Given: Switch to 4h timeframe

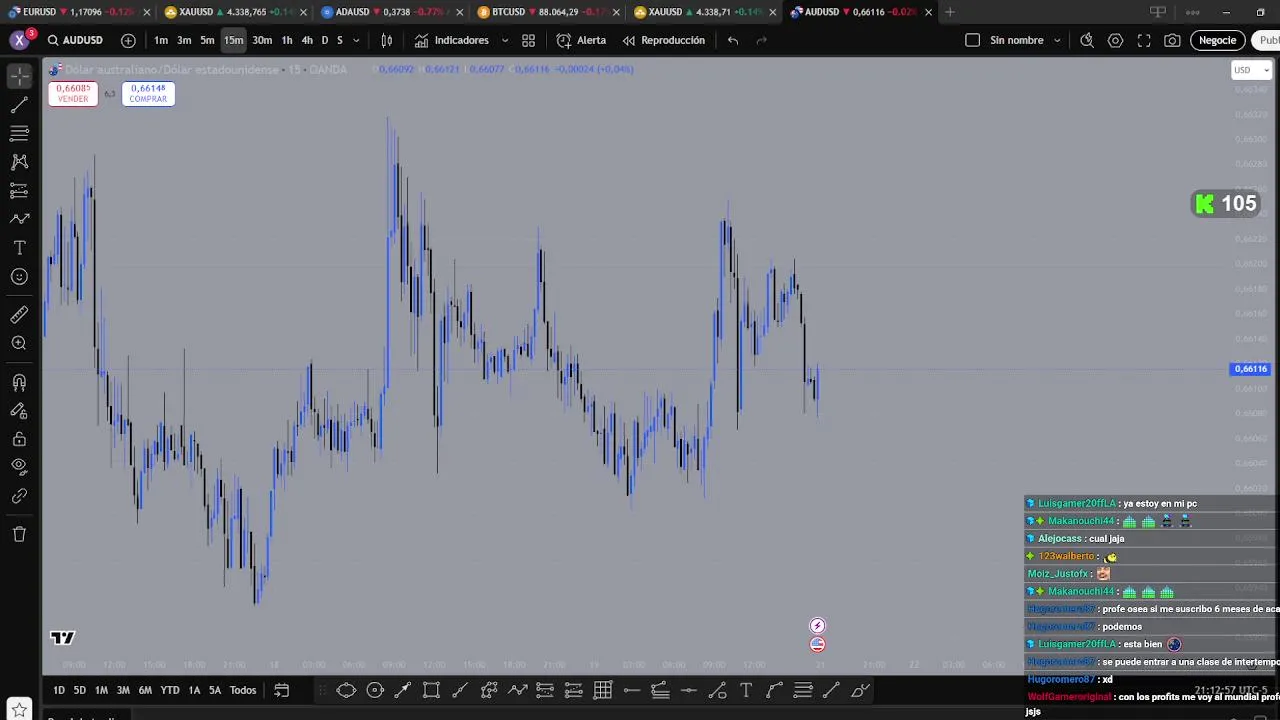Looking at the screenshot, I should 307,40.
